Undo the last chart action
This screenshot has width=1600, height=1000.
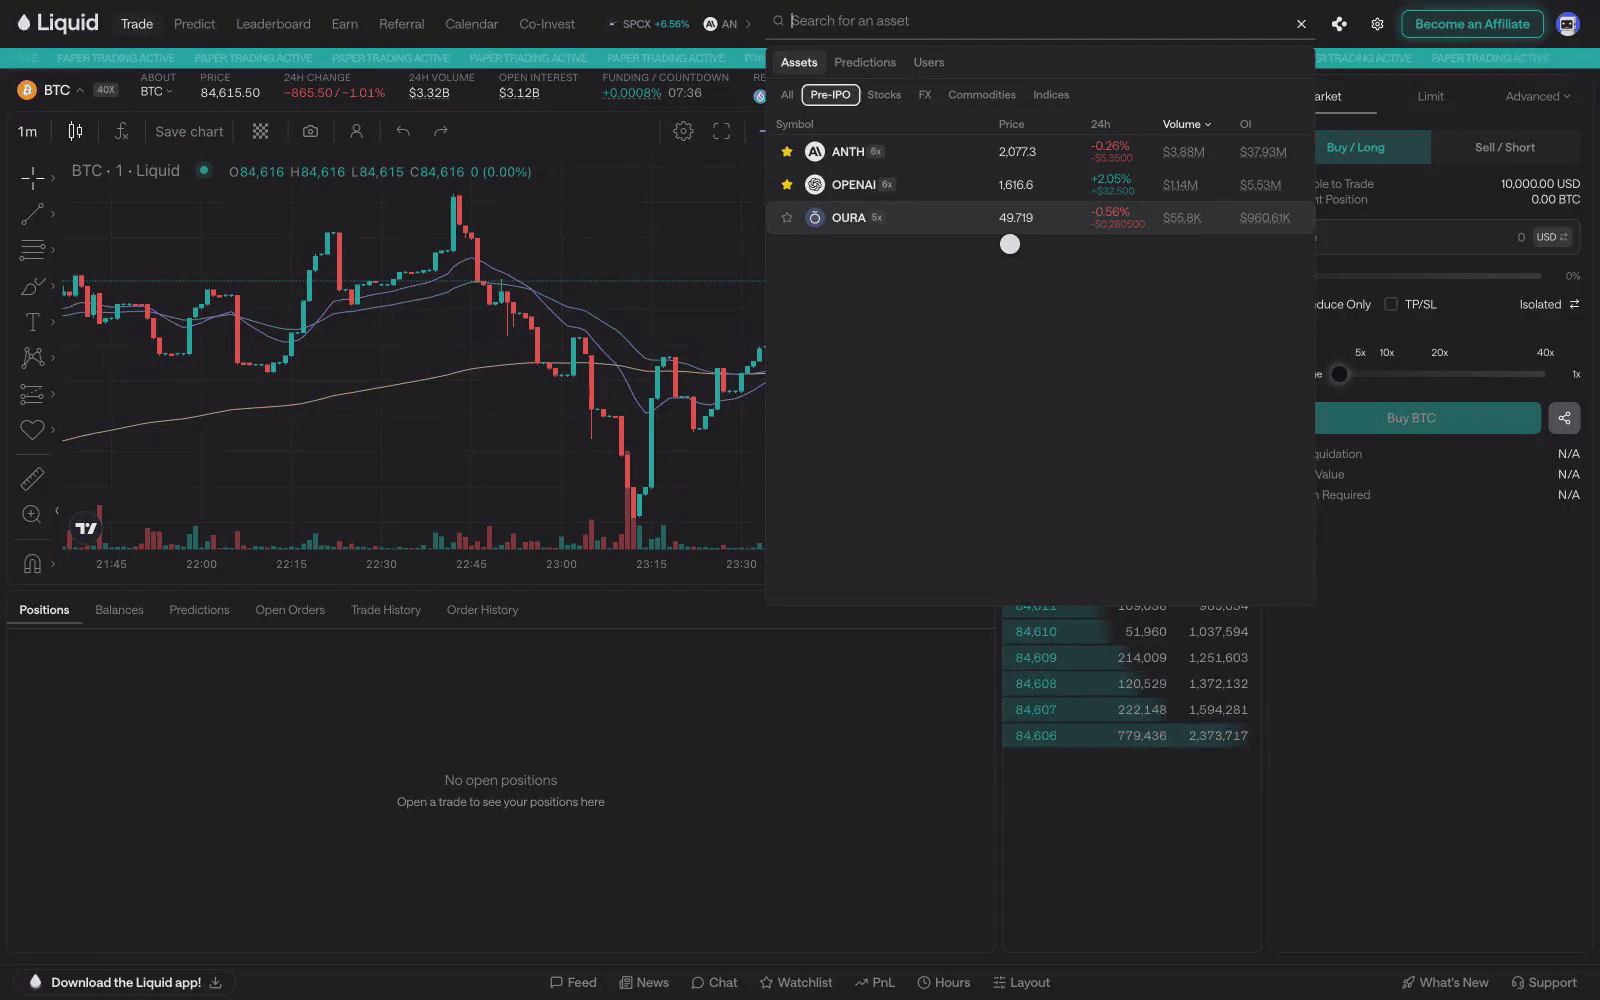click(x=403, y=131)
